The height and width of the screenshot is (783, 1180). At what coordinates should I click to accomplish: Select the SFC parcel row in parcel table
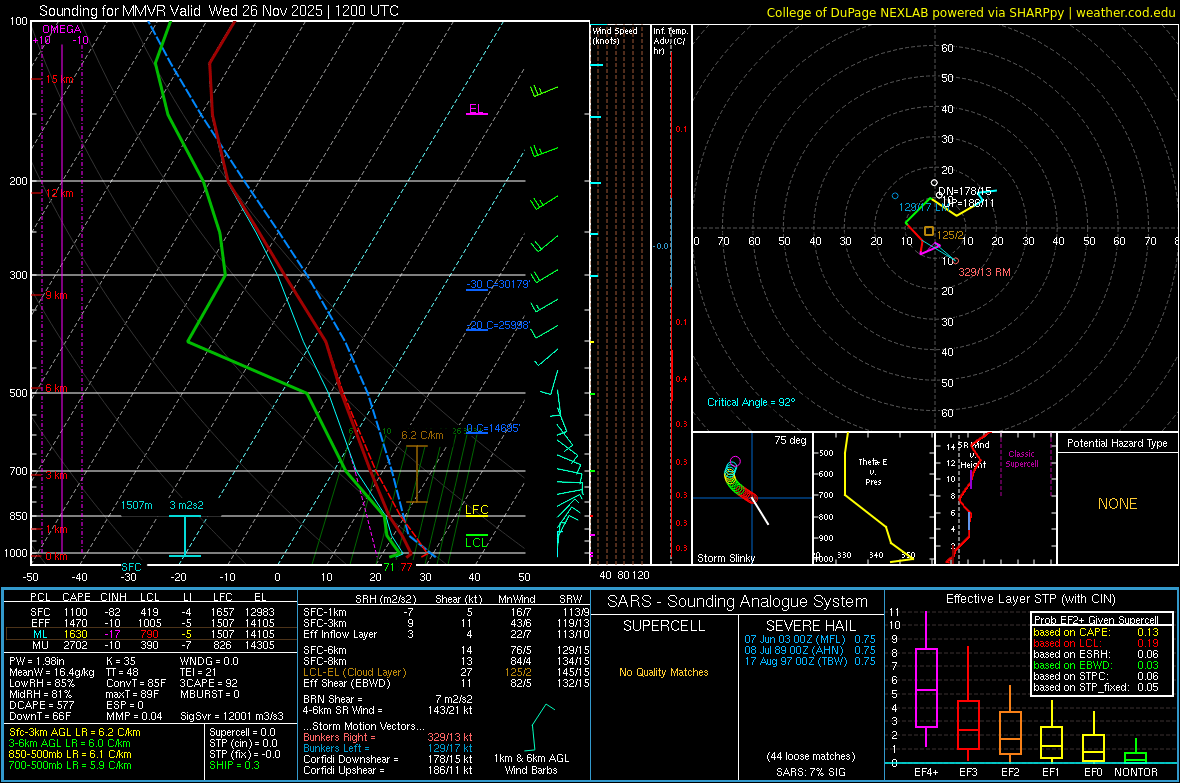pos(150,612)
